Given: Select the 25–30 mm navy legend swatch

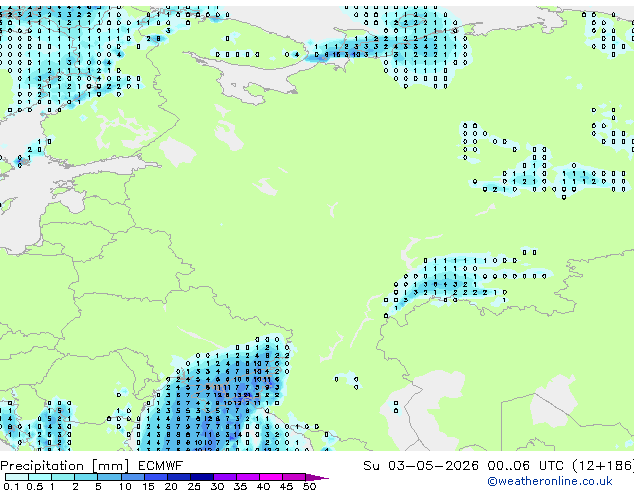Looking at the screenshot, I should tap(202, 477).
